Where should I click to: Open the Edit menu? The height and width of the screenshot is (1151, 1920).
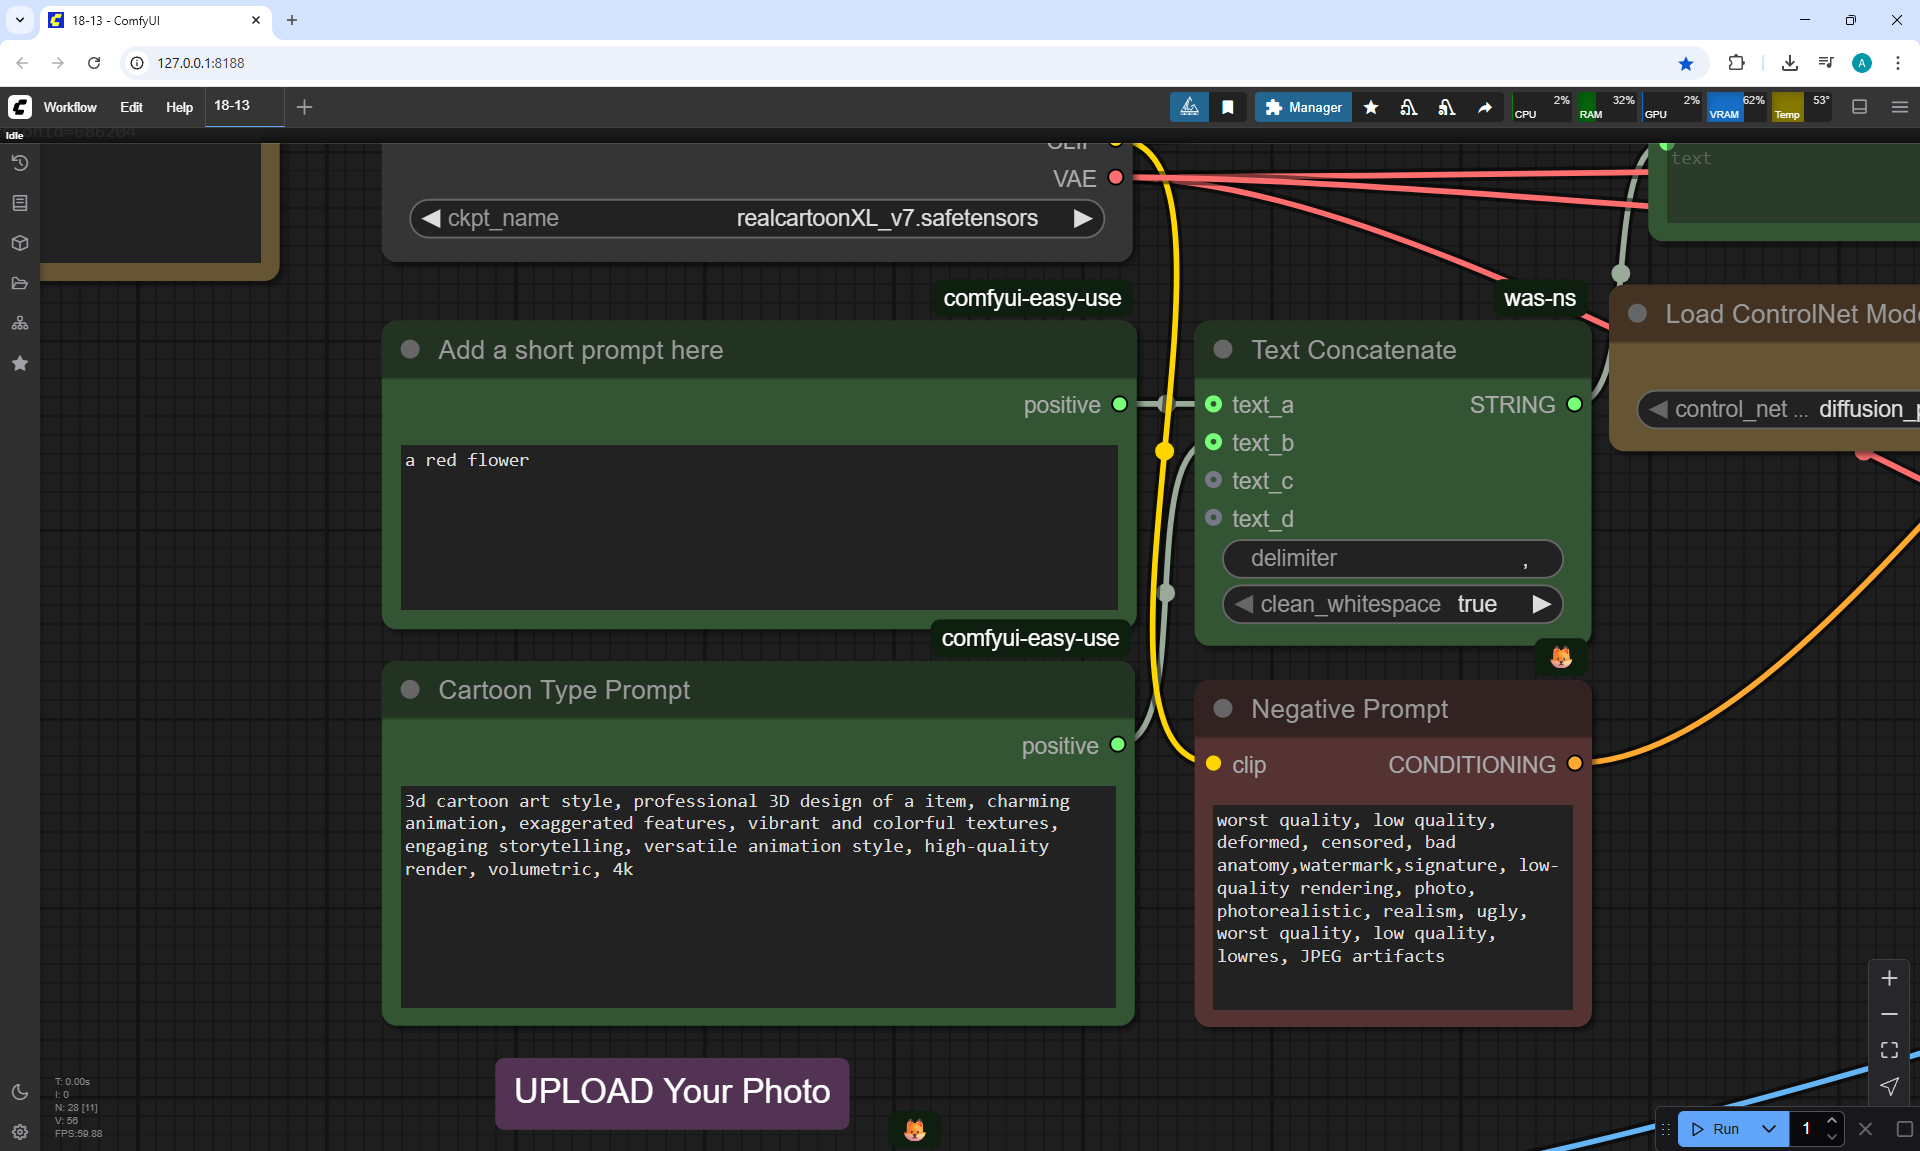tap(131, 107)
